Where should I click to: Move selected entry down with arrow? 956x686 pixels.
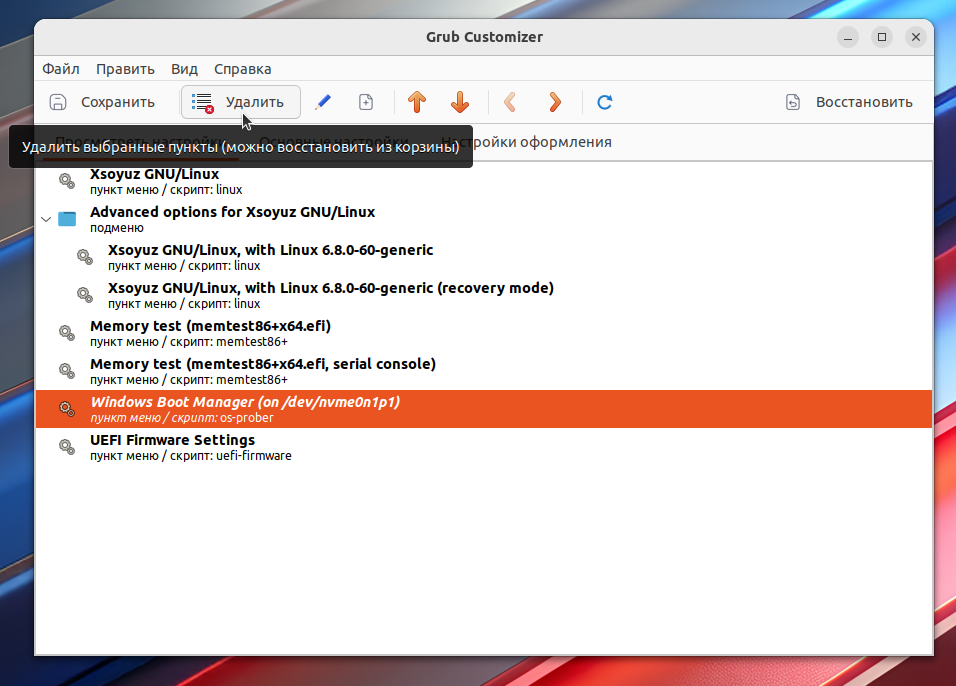pos(460,102)
